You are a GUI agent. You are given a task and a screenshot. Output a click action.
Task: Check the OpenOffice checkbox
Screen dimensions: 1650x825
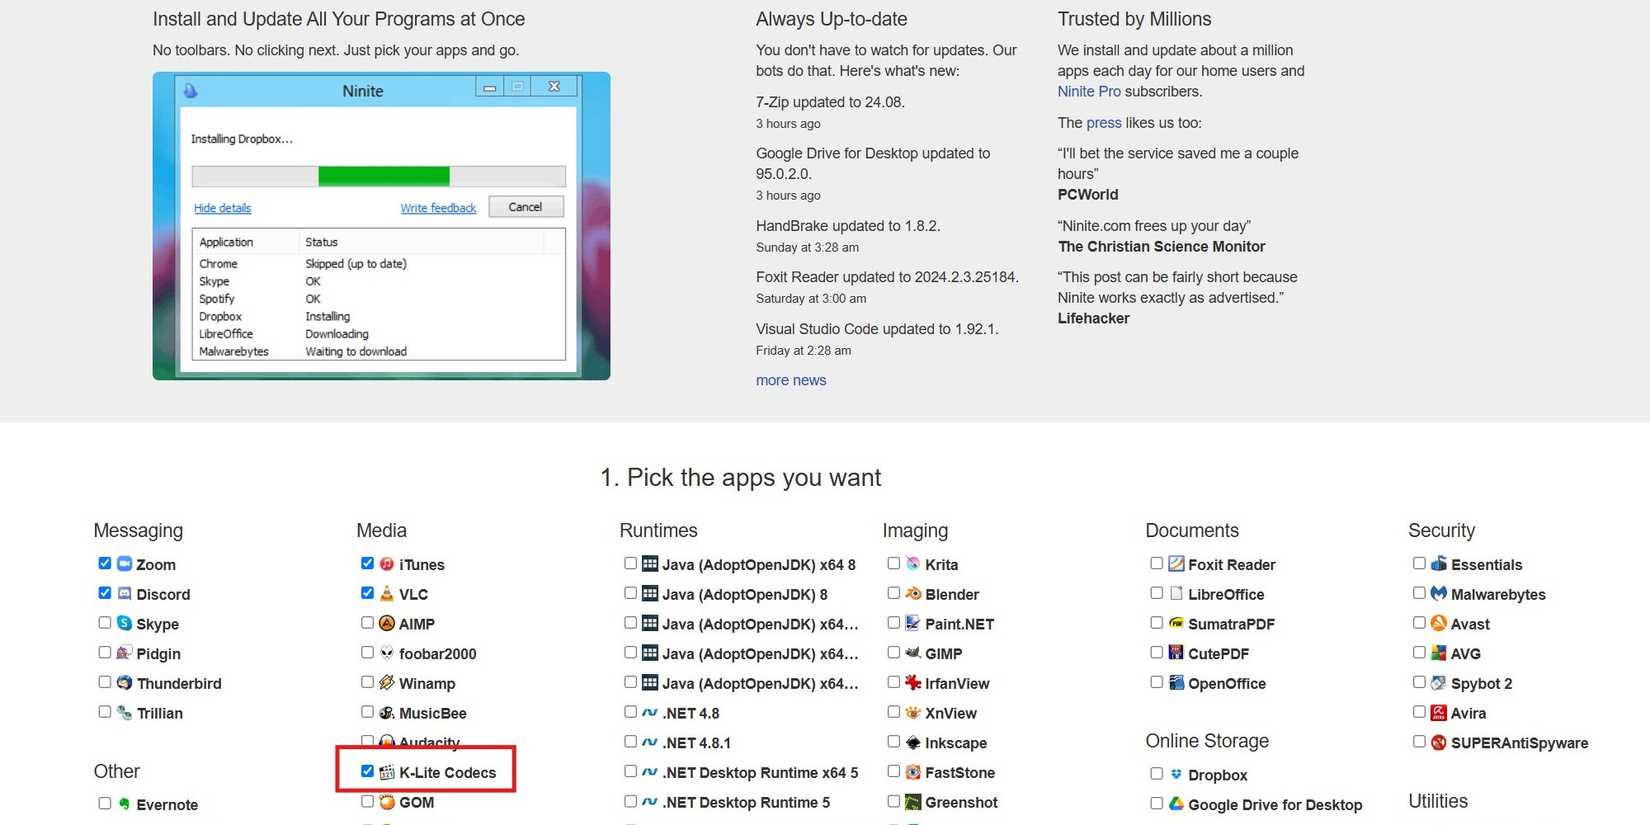click(1157, 682)
